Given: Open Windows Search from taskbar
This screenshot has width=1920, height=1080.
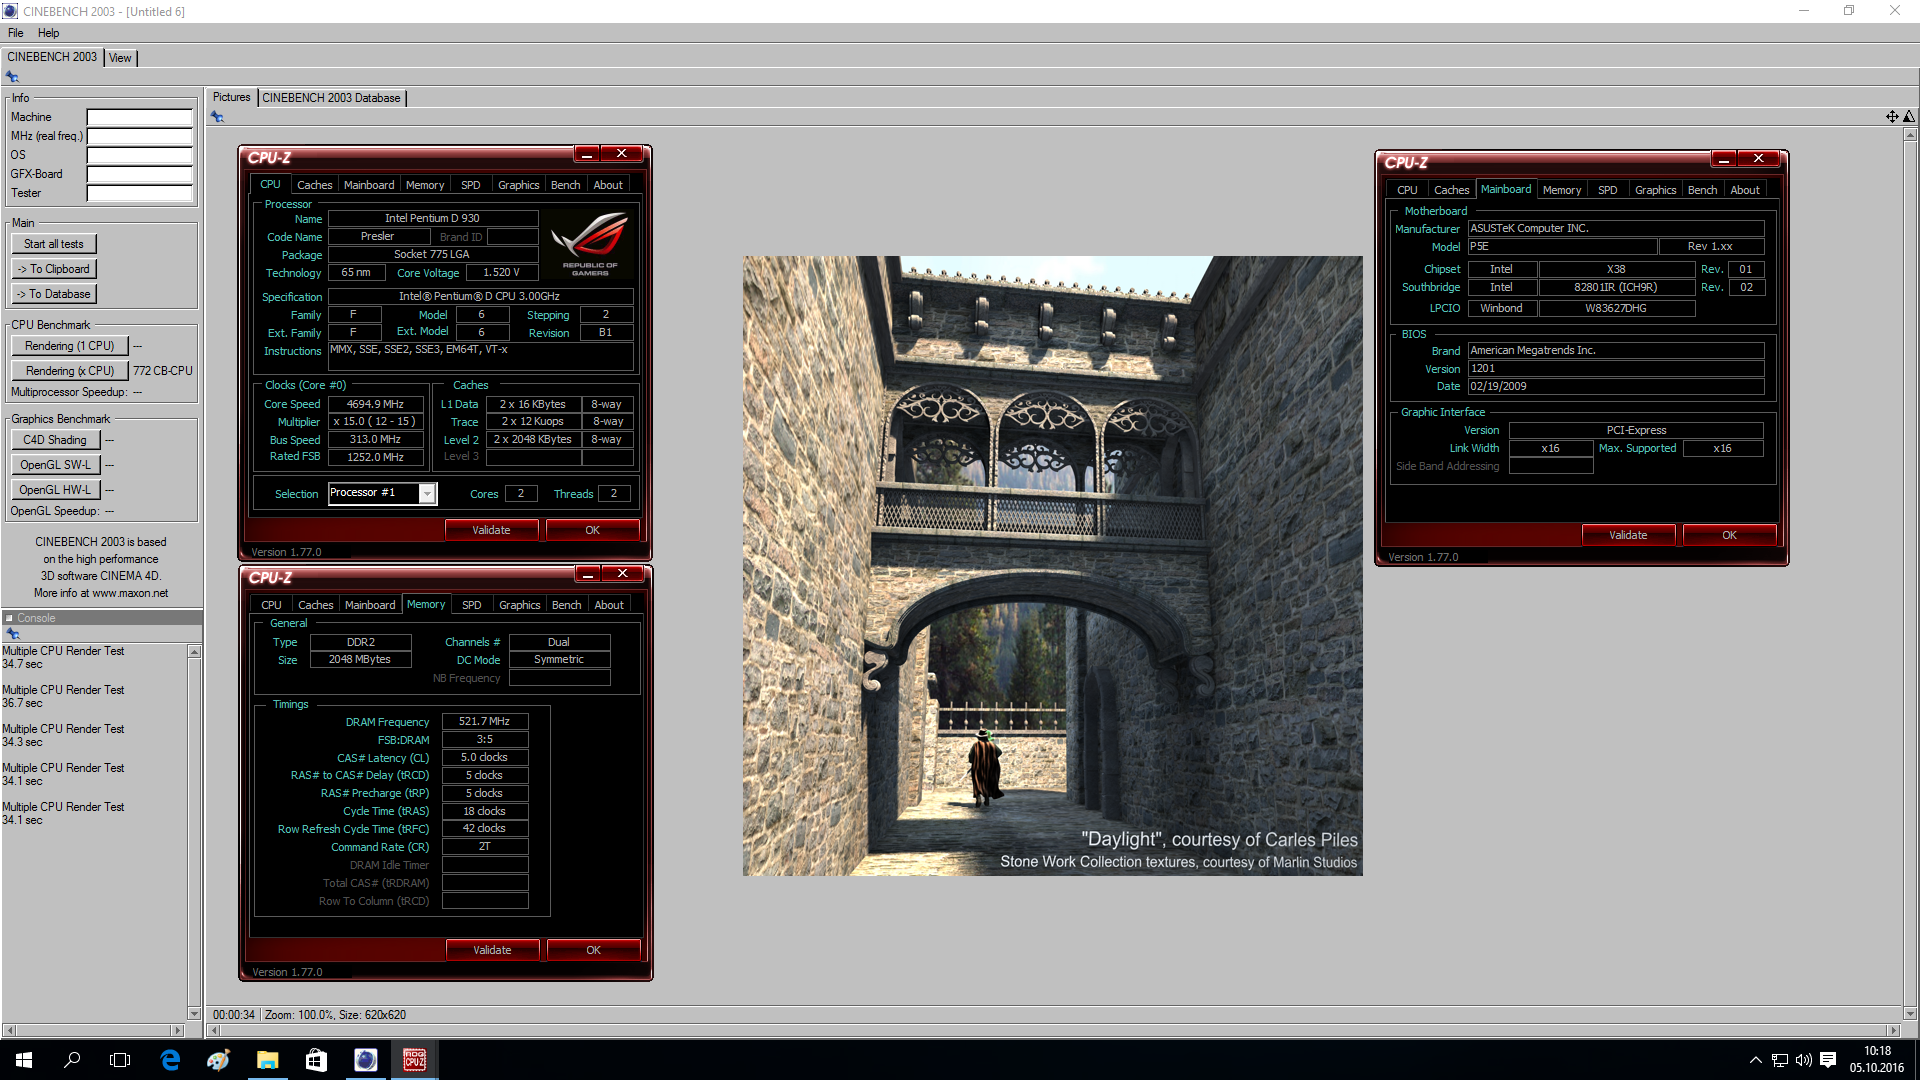Looking at the screenshot, I should (72, 1060).
